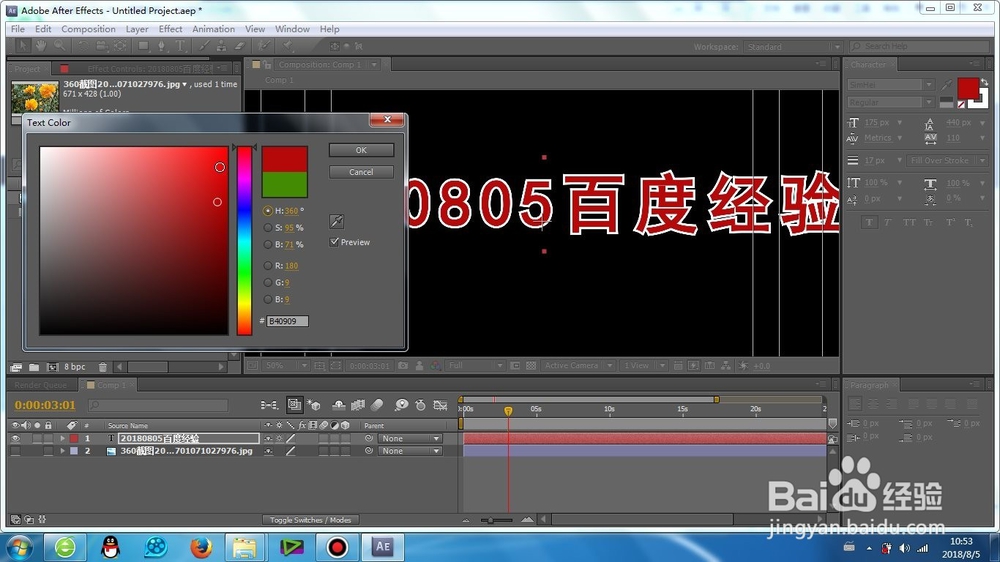This screenshot has height=562, width=1000.
Task: Click the Graph Editor icon in timeline
Action: [x=440, y=405]
